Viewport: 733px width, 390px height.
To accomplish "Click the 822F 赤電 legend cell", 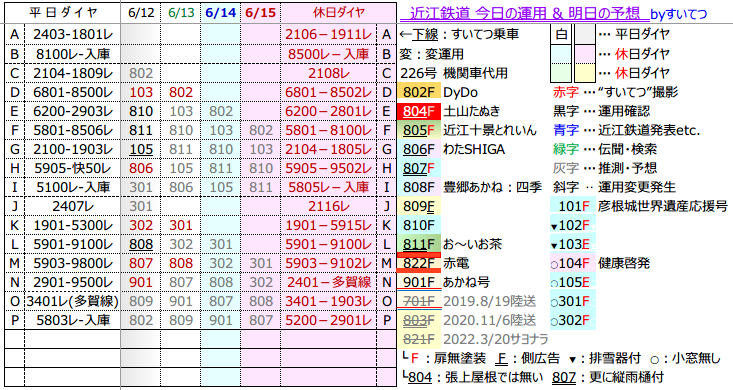I will [x=419, y=263].
